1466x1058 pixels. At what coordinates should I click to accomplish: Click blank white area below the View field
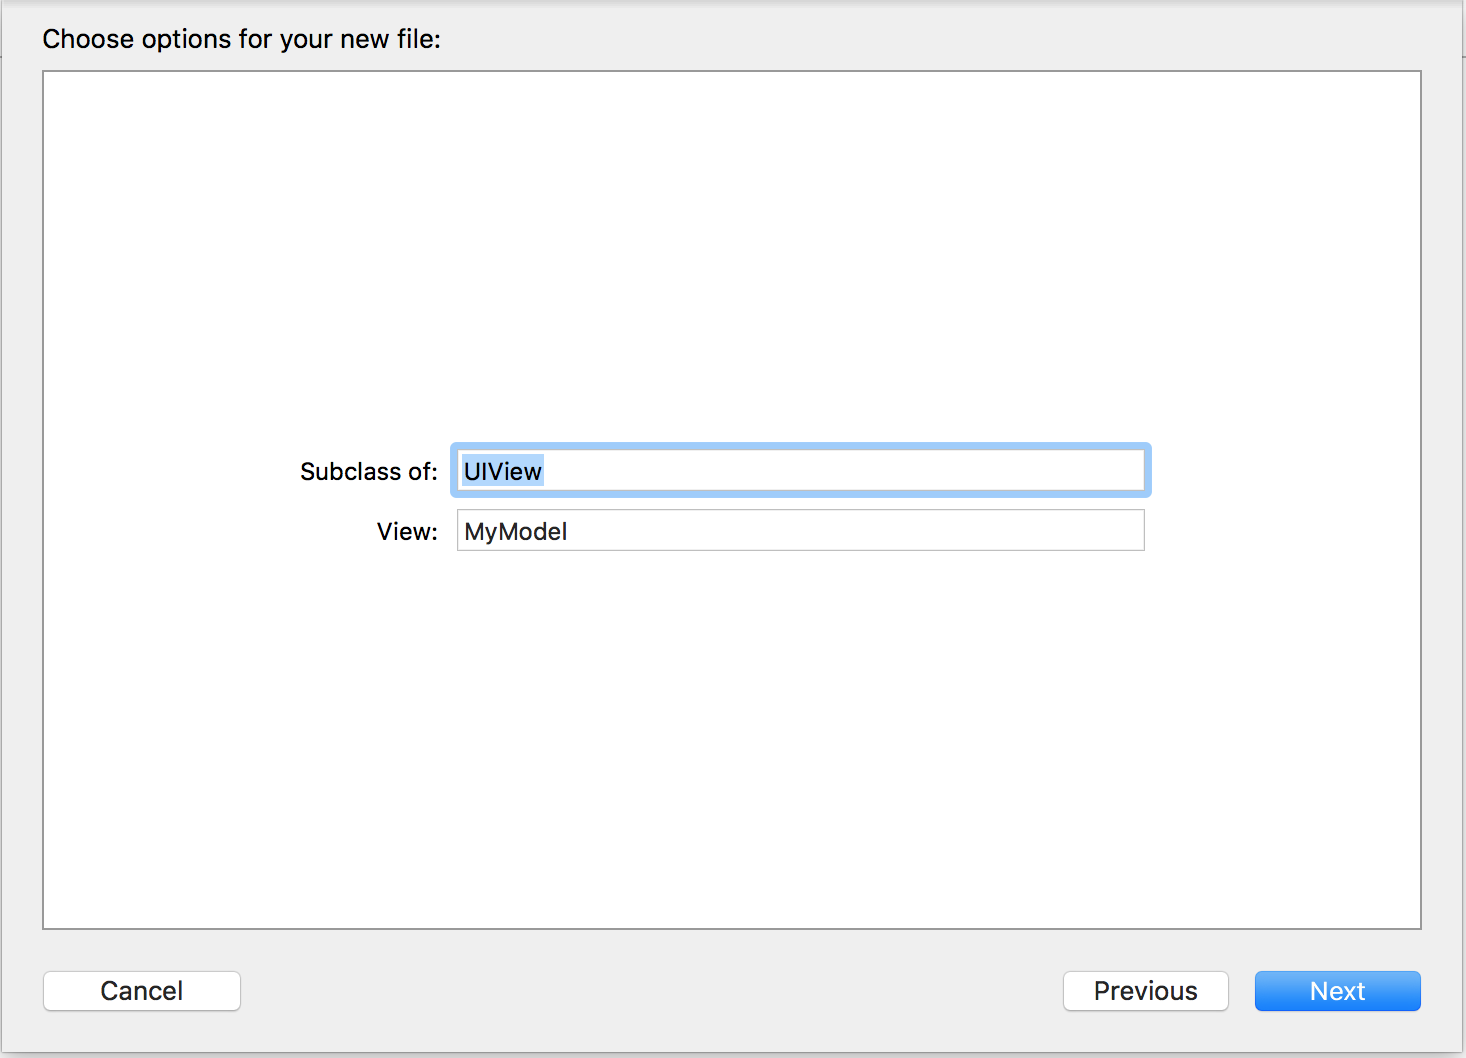pos(730,740)
